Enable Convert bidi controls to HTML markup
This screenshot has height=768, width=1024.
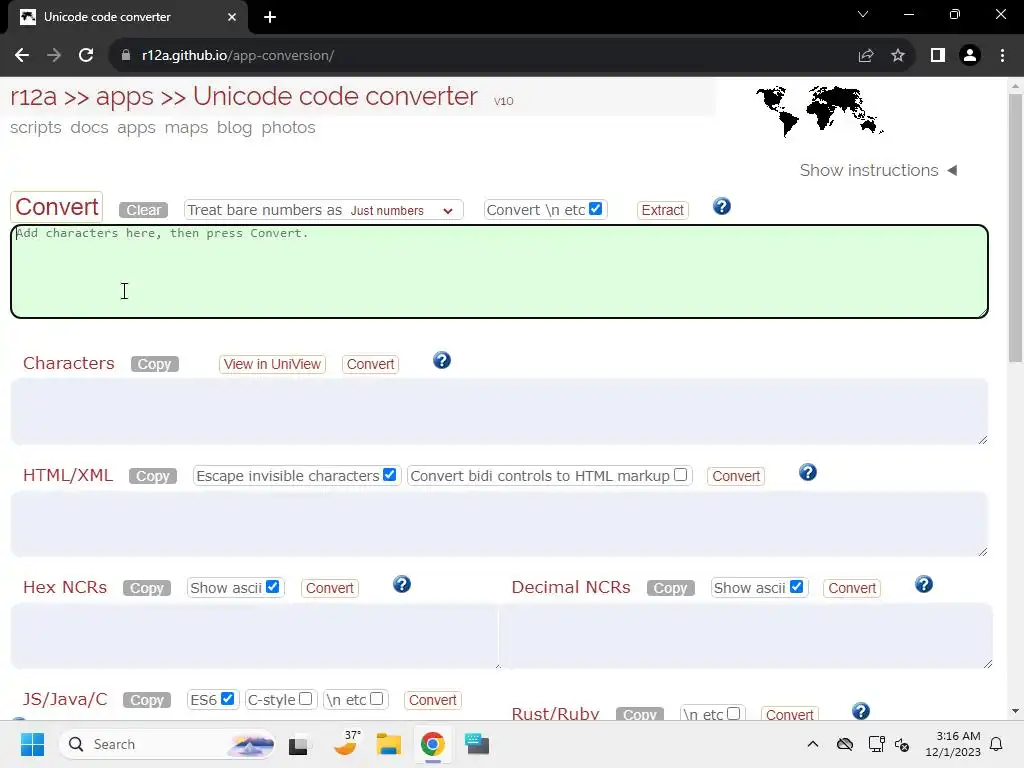click(x=680, y=475)
